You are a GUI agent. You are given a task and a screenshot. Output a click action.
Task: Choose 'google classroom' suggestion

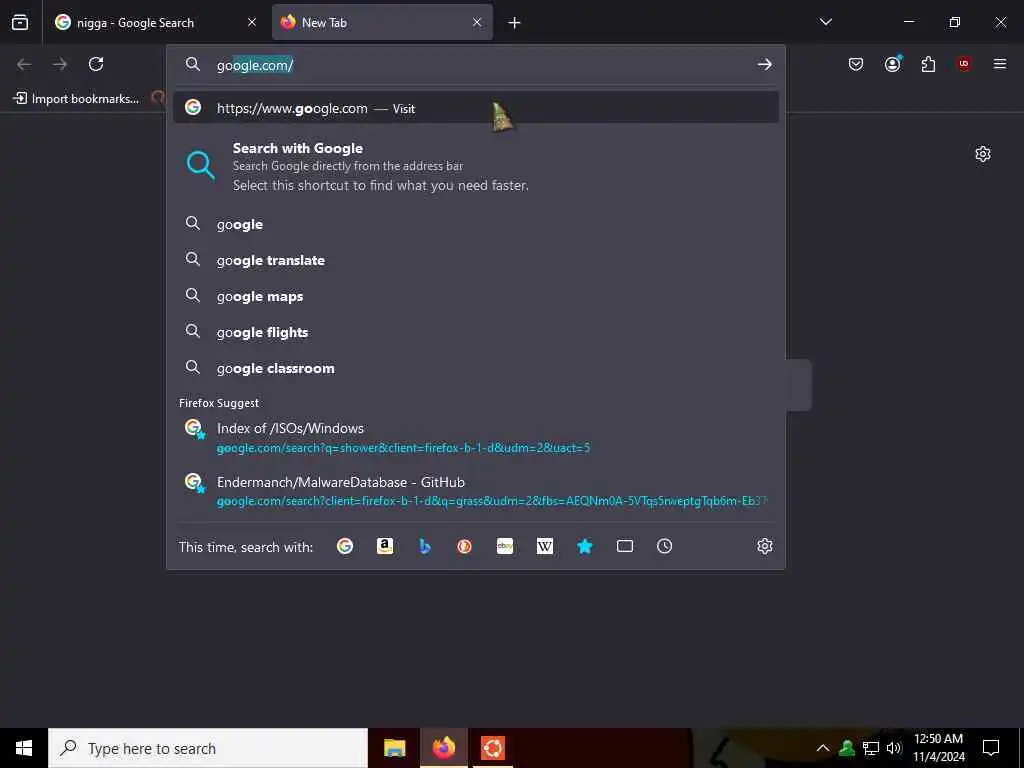point(476,368)
